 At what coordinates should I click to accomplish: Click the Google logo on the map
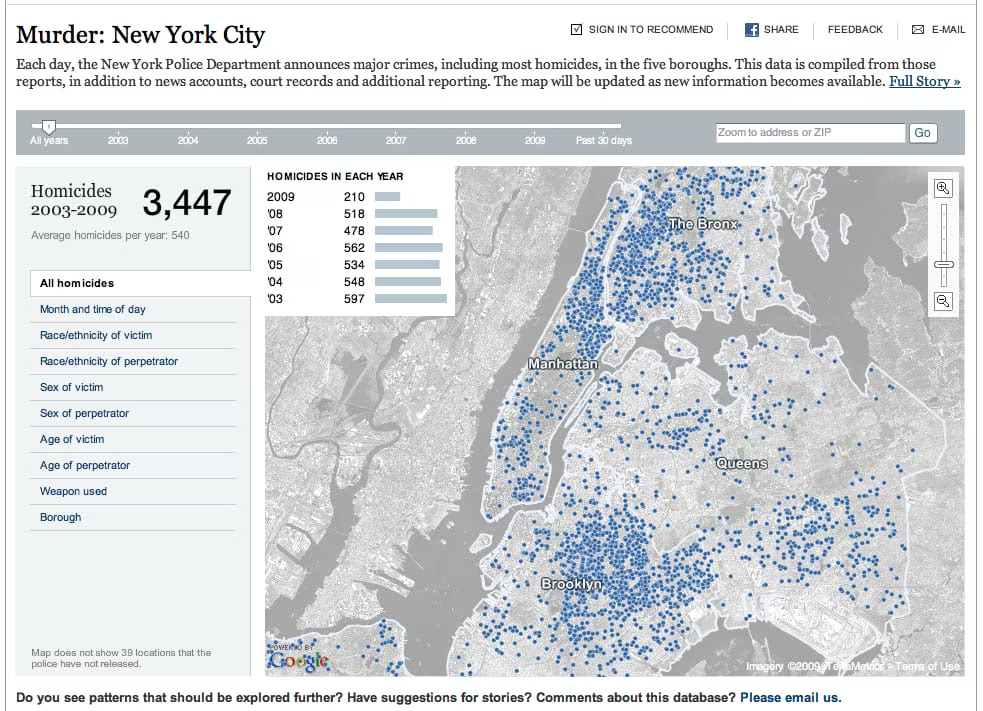pos(298,660)
